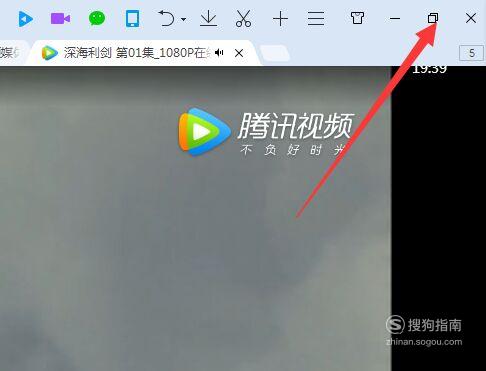Close the browser window with X

click(x=471, y=18)
